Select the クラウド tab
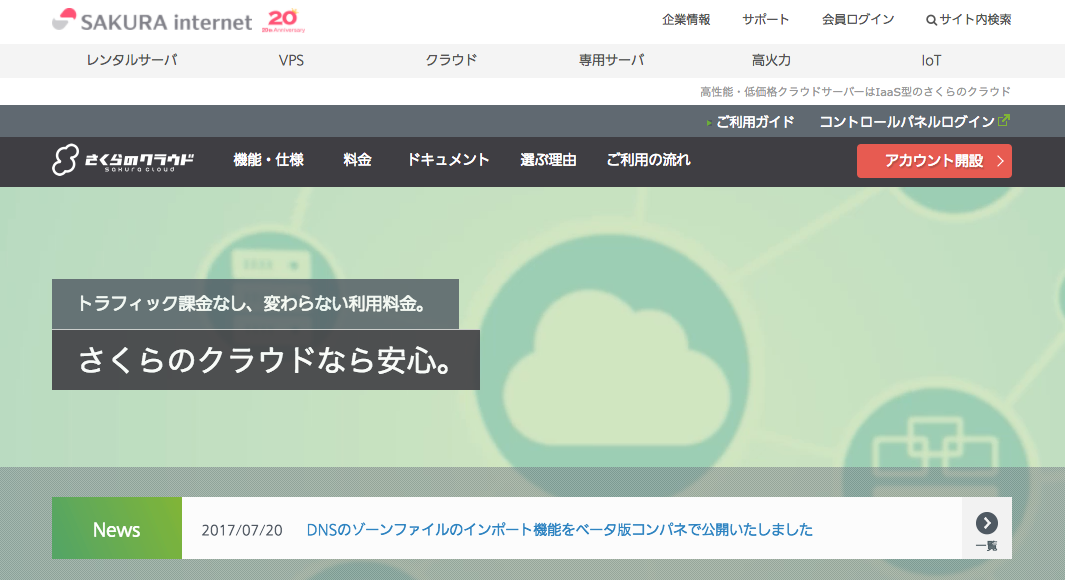 451,60
